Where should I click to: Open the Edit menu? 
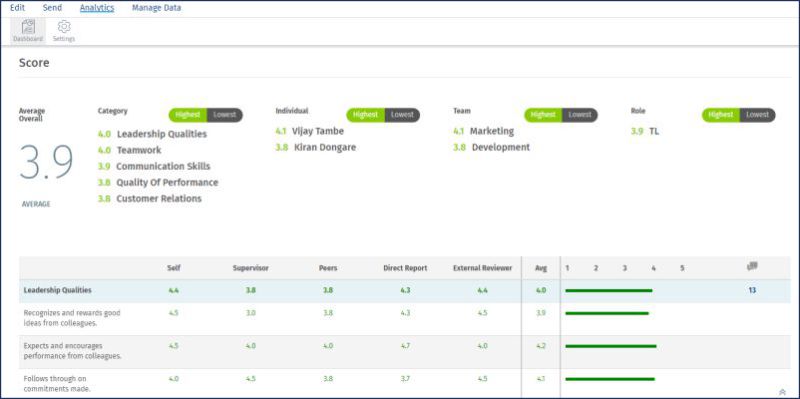pos(17,8)
